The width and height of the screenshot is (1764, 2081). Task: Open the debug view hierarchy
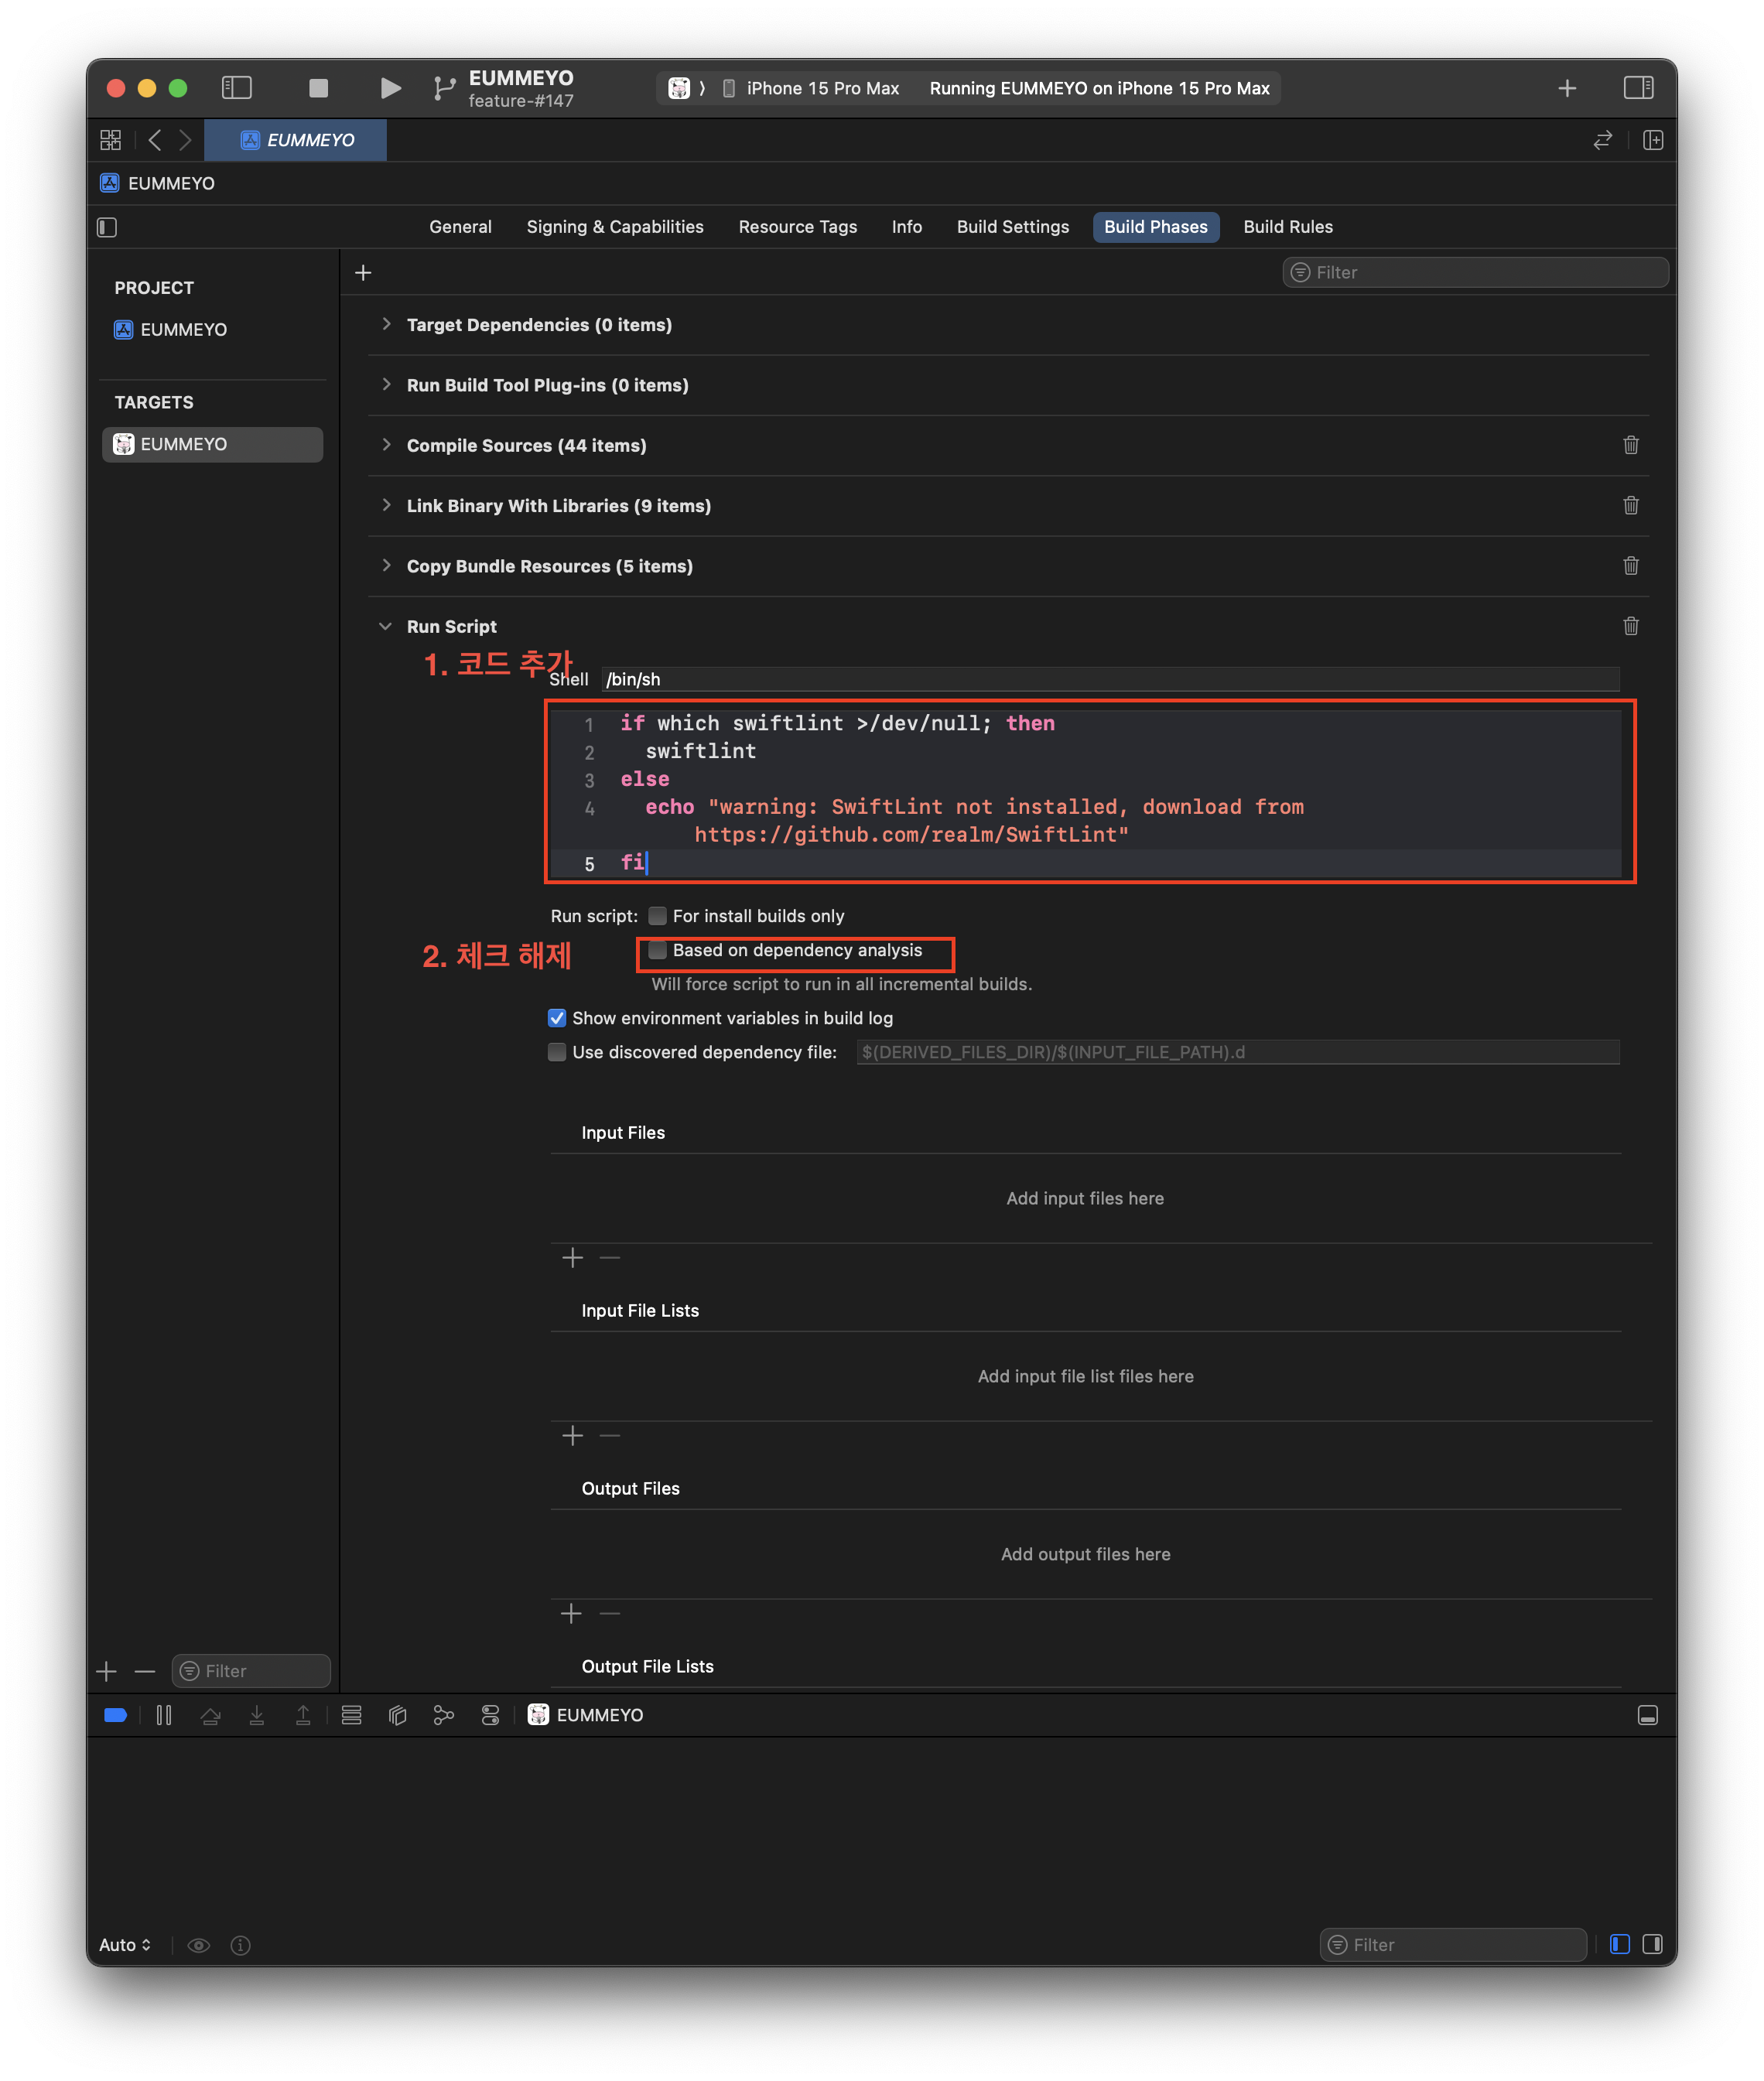[397, 1714]
